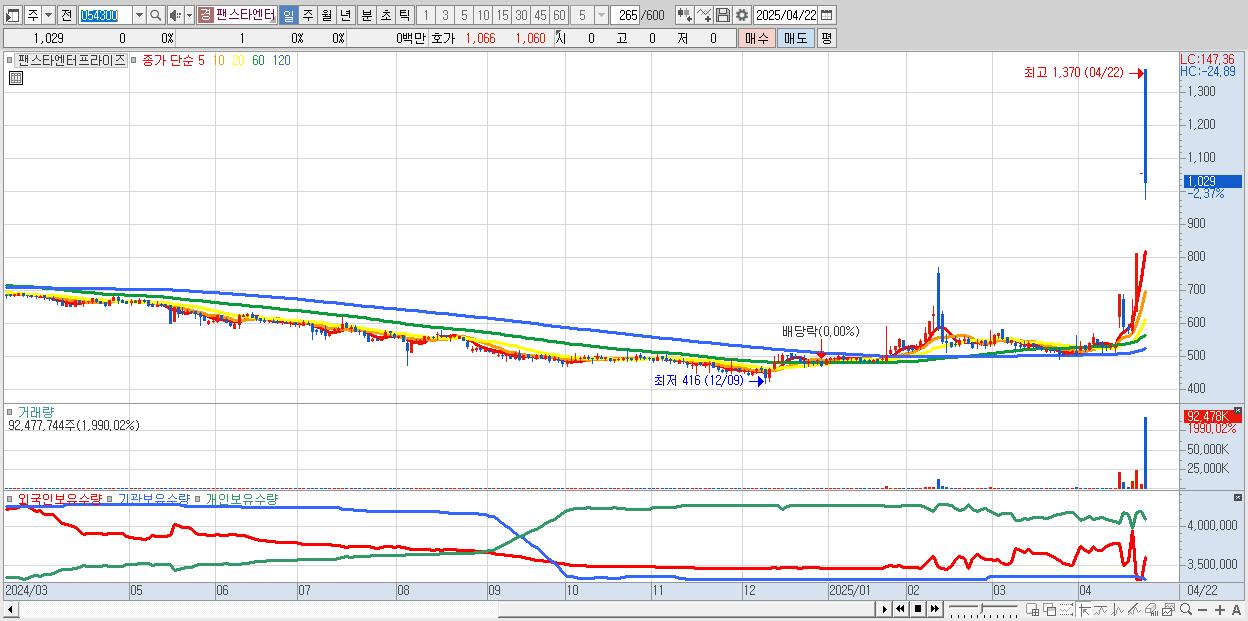The image size is (1248, 621).
Task: Click the date field 2025/04/22
Action: 786,15
